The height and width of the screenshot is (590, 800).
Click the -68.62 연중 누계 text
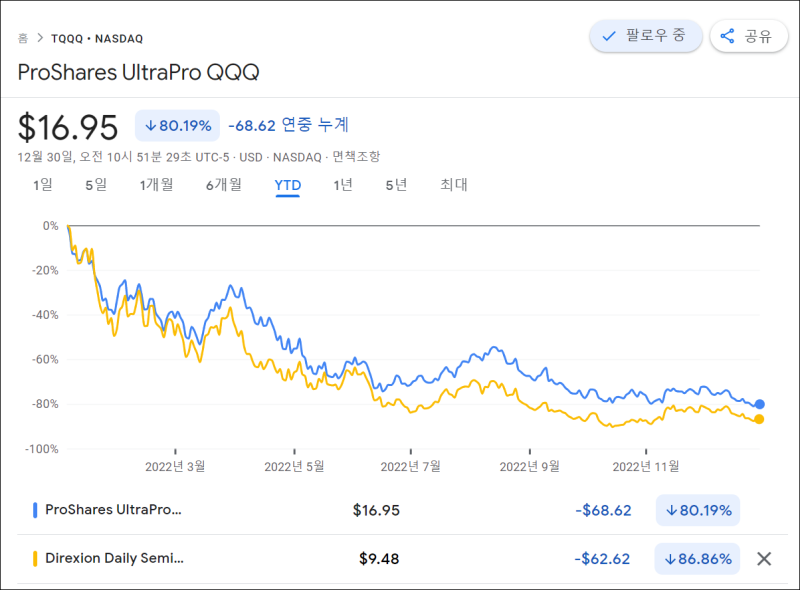pos(288,125)
